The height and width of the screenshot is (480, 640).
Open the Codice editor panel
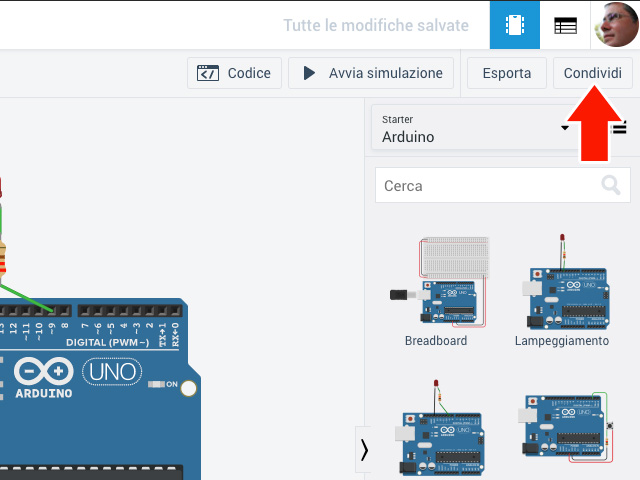[x=234, y=73]
